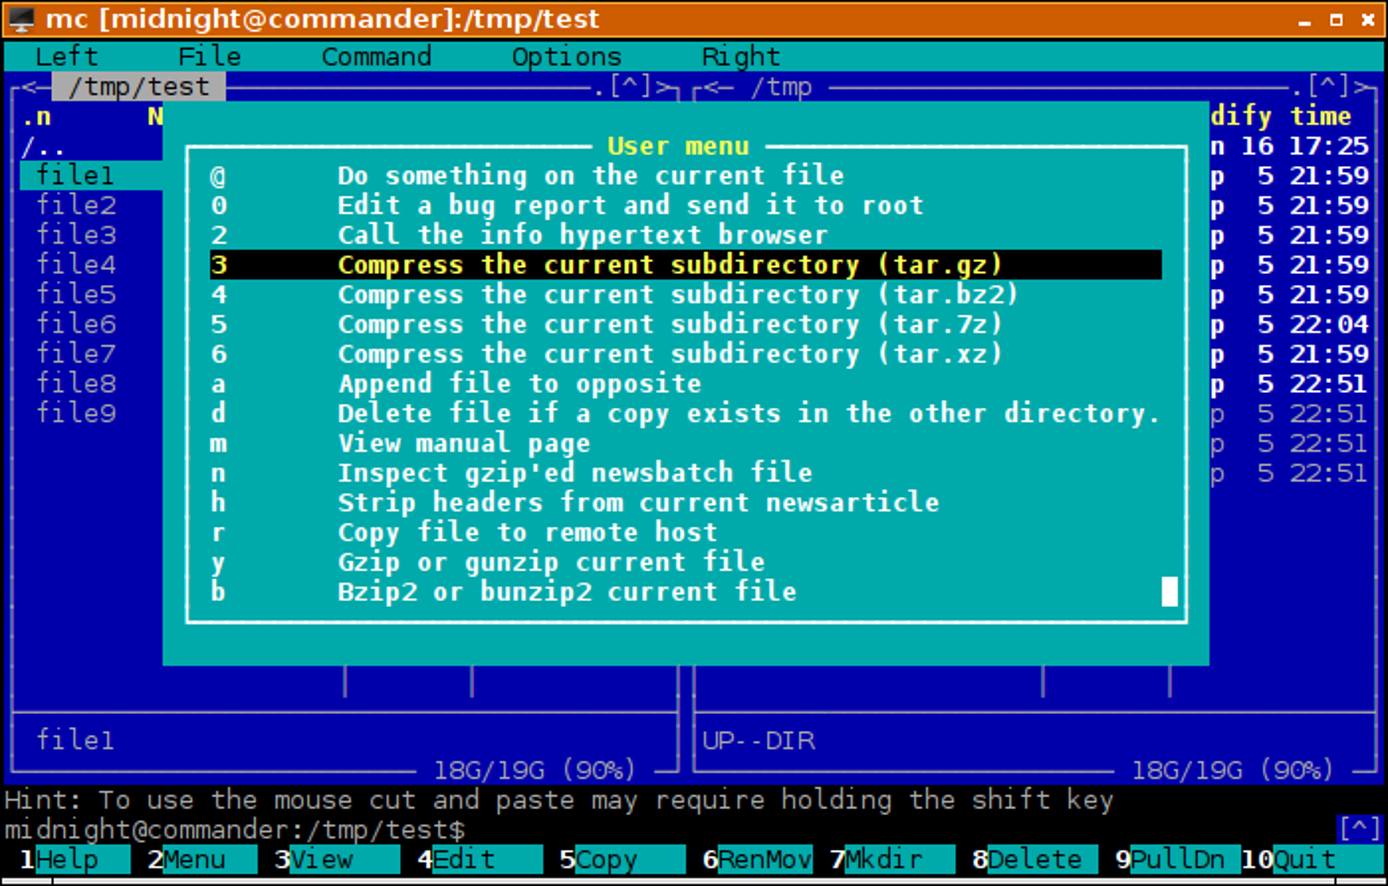This screenshot has height=886, width=1388.
Task: Select "Edit a bug report and send it to root"
Action: click(x=630, y=205)
